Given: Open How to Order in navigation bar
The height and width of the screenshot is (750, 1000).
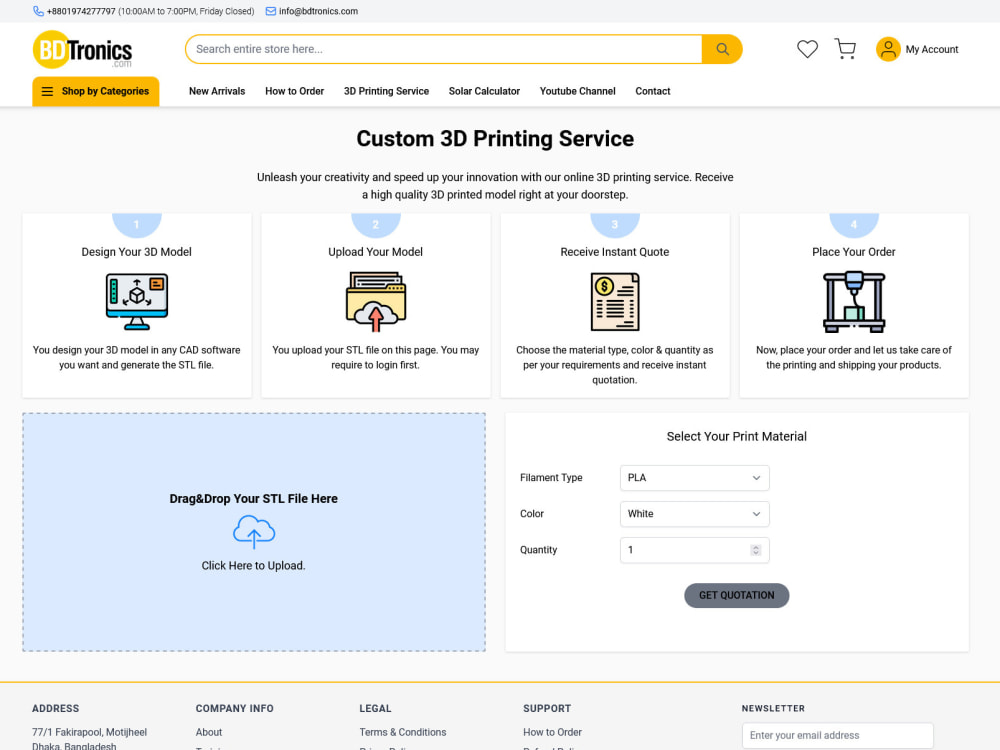Looking at the screenshot, I should click(x=295, y=91).
